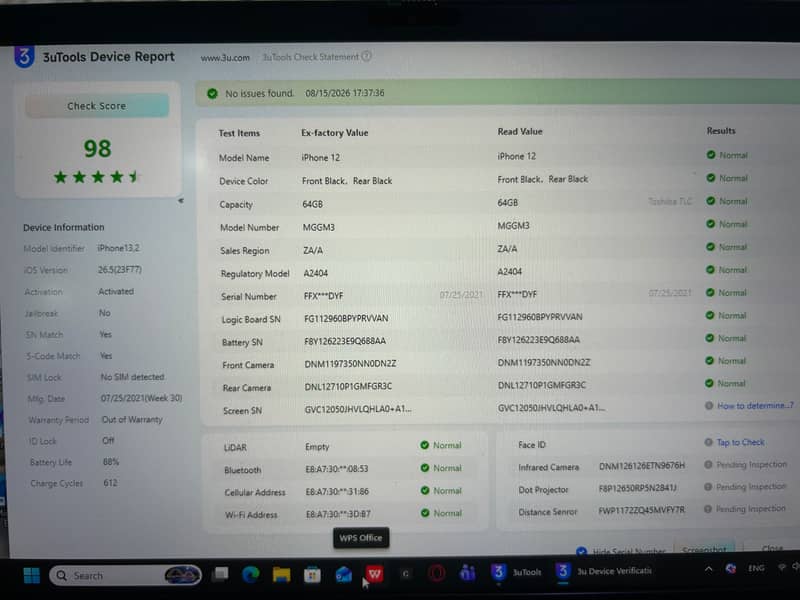Viewport: 800px width, 600px height.
Task: Click the ENG language indicator
Action: [x=756, y=568]
